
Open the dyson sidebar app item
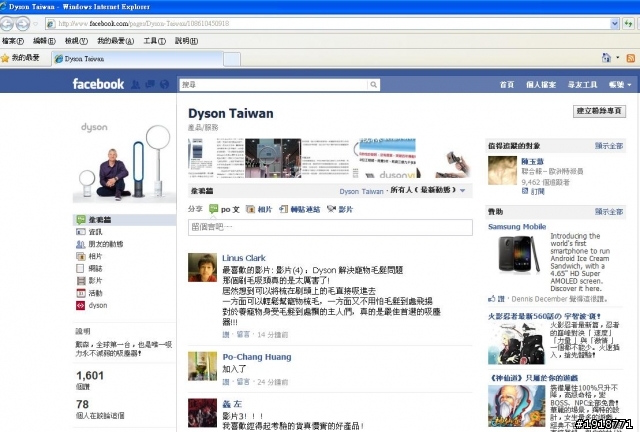click(x=92, y=305)
